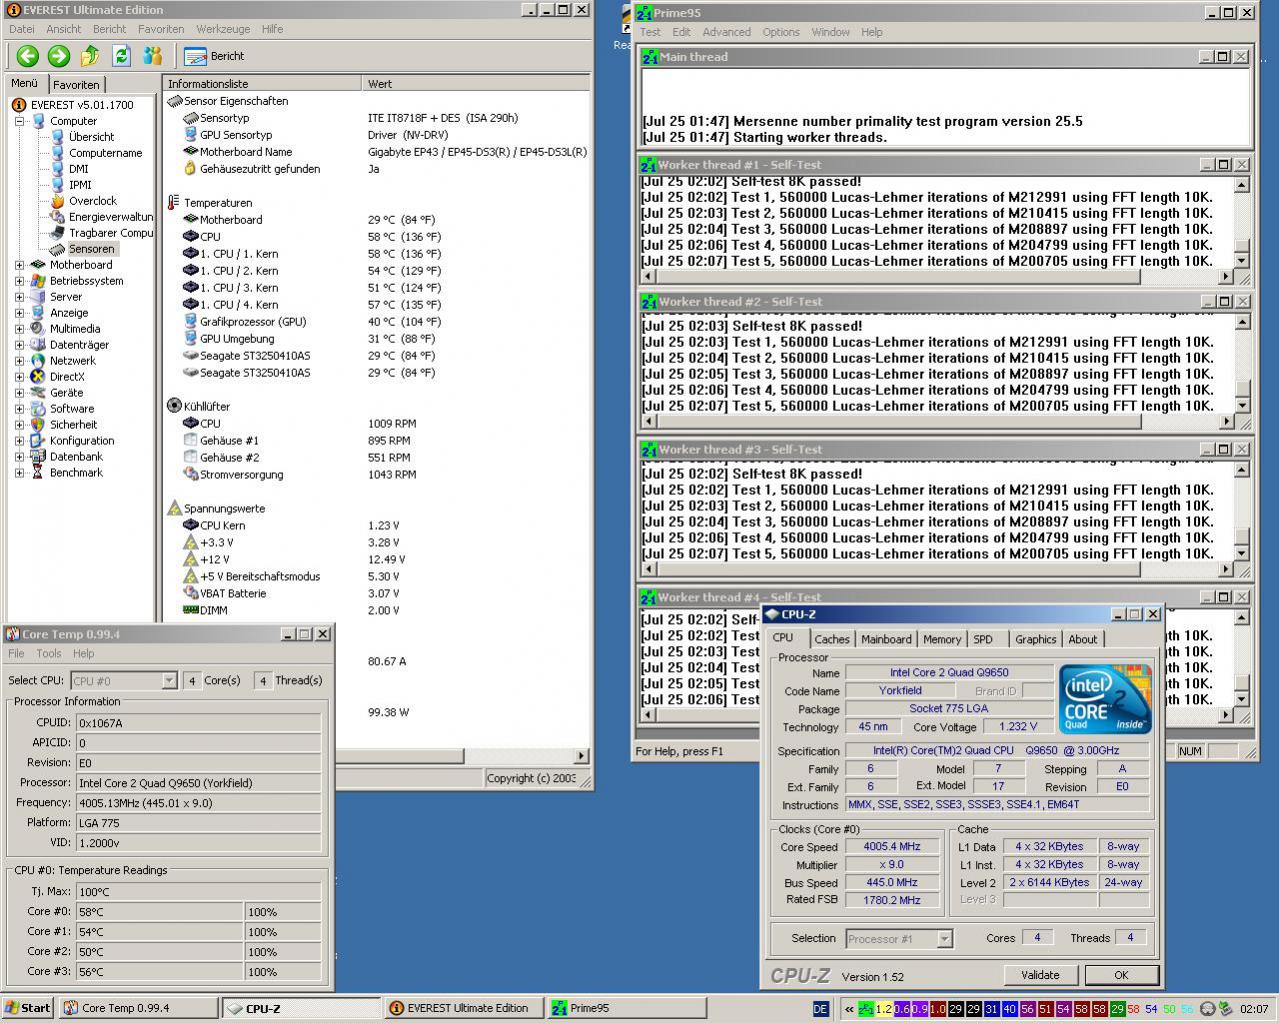Switch to Graphics tab in CPU-Z
This screenshot has height=1023, width=1279.
coord(1035,639)
